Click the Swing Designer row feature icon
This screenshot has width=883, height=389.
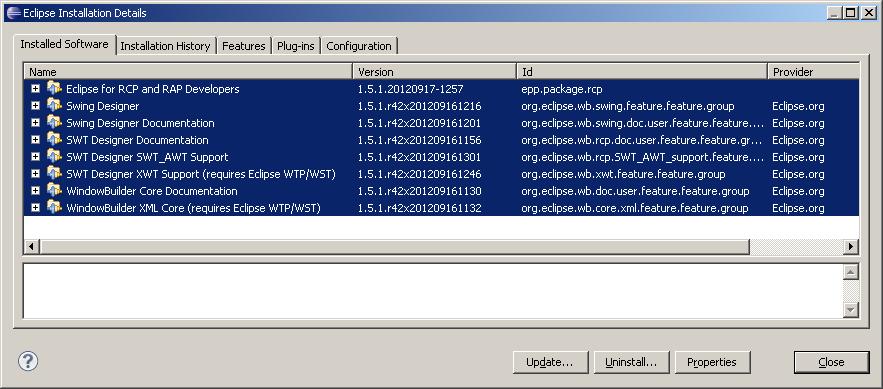click(x=54, y=105)
